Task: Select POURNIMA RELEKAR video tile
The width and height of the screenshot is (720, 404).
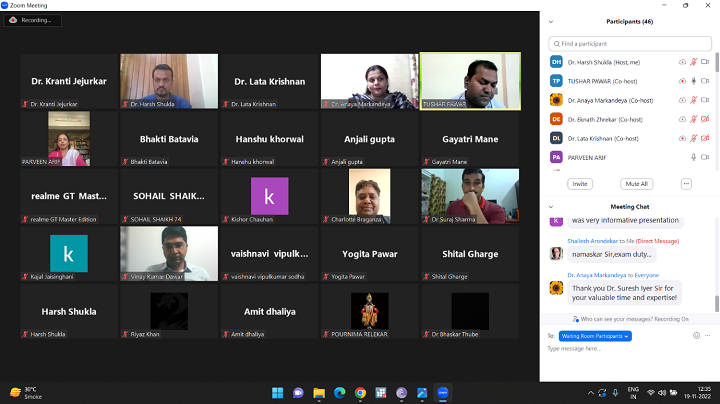Action: 370,311
